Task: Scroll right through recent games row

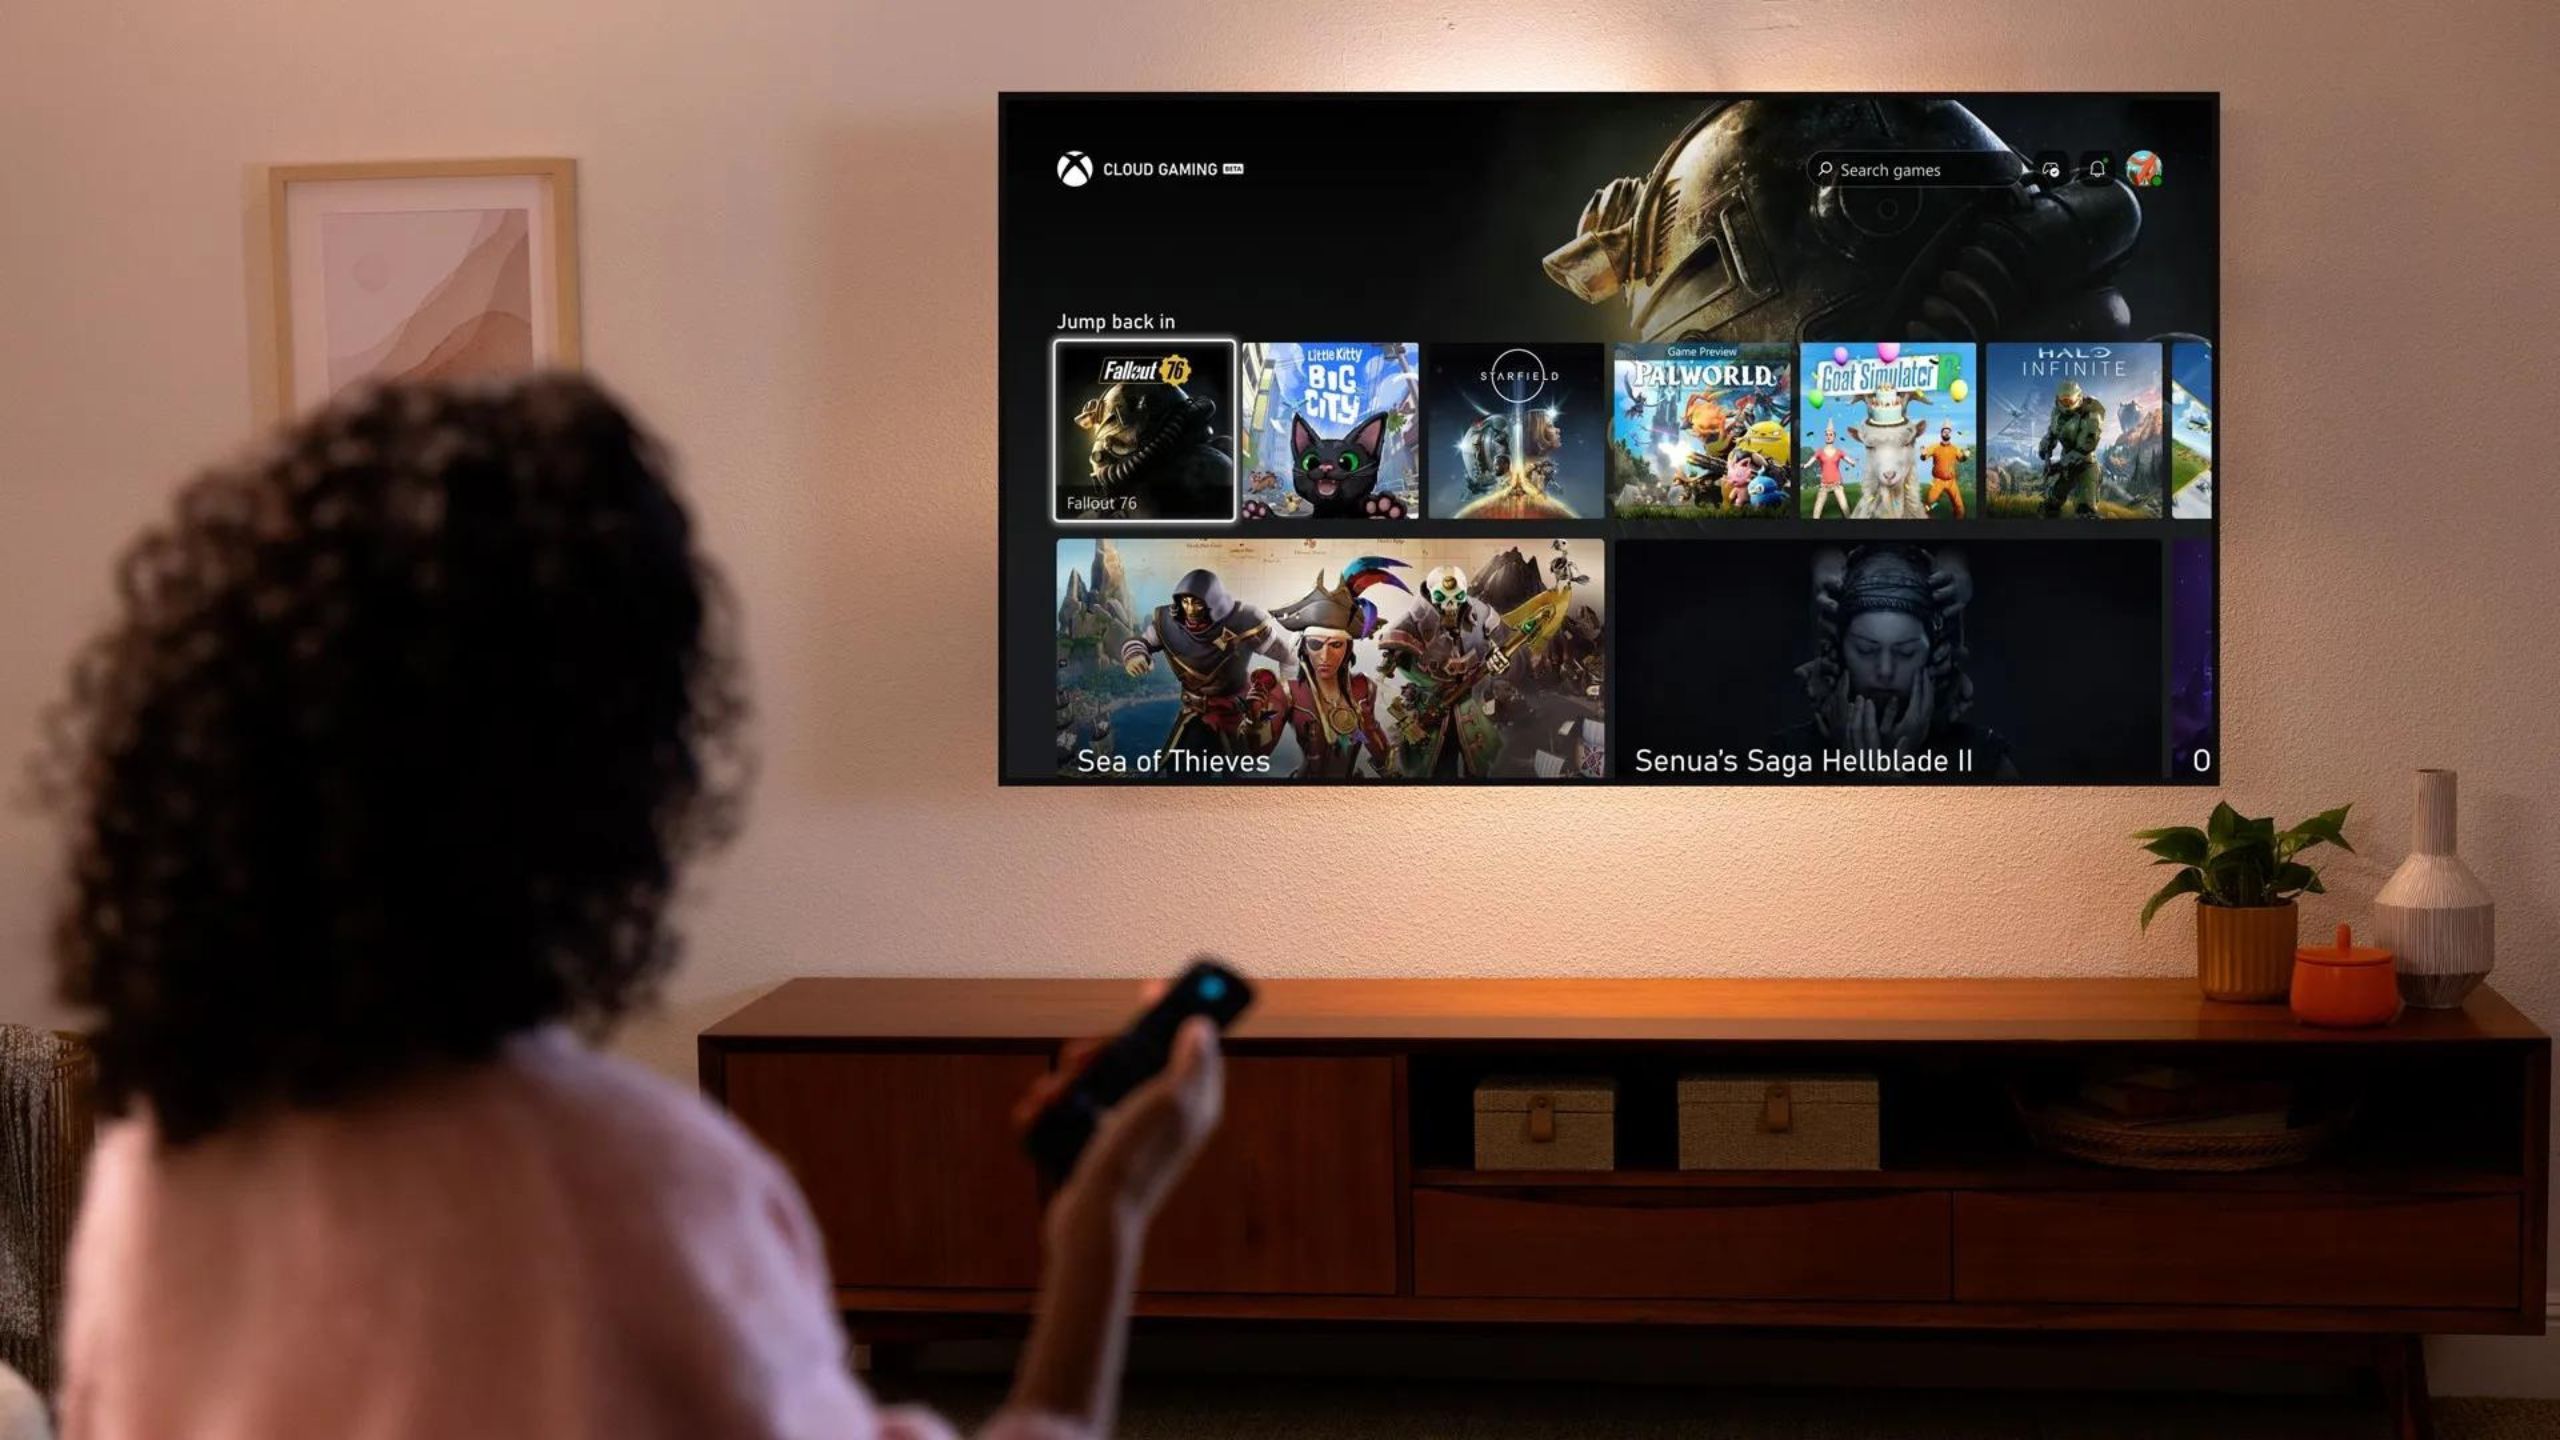Action: (2196, 431)
